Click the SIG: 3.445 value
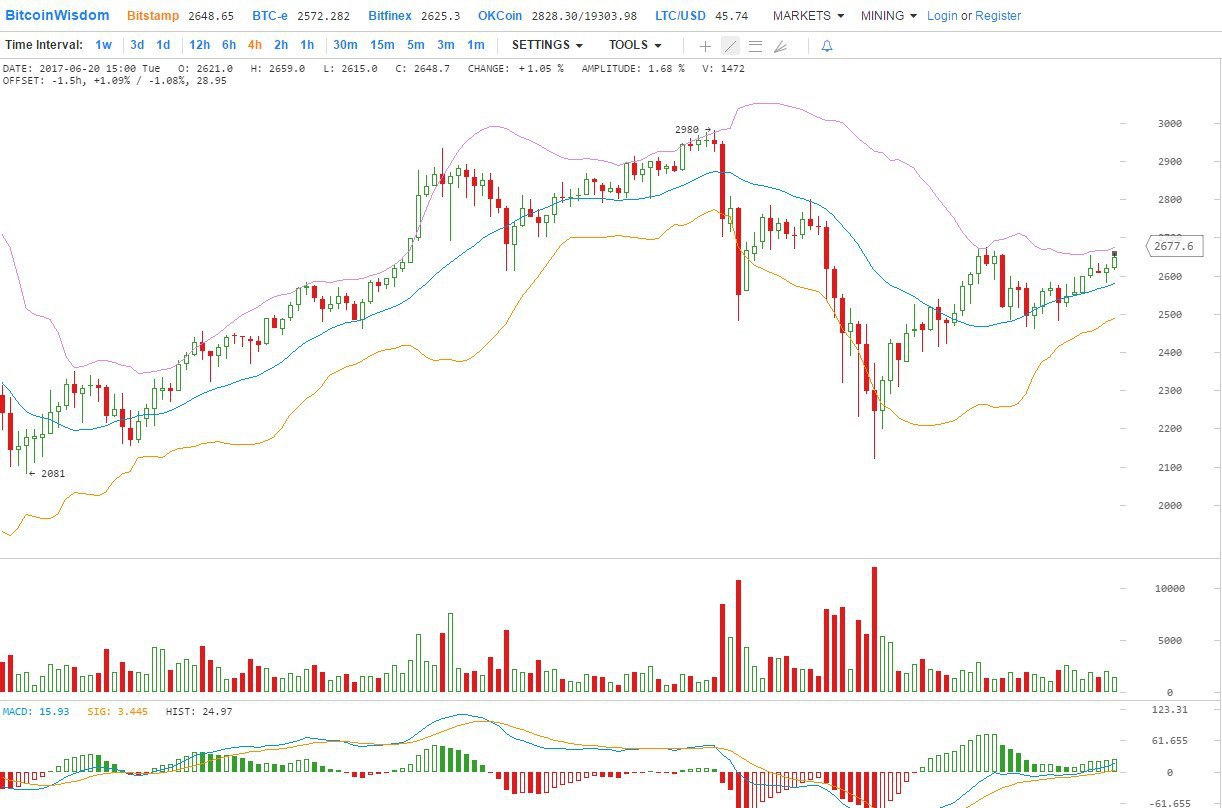The image size is (1222, 808). click(118, 712)
